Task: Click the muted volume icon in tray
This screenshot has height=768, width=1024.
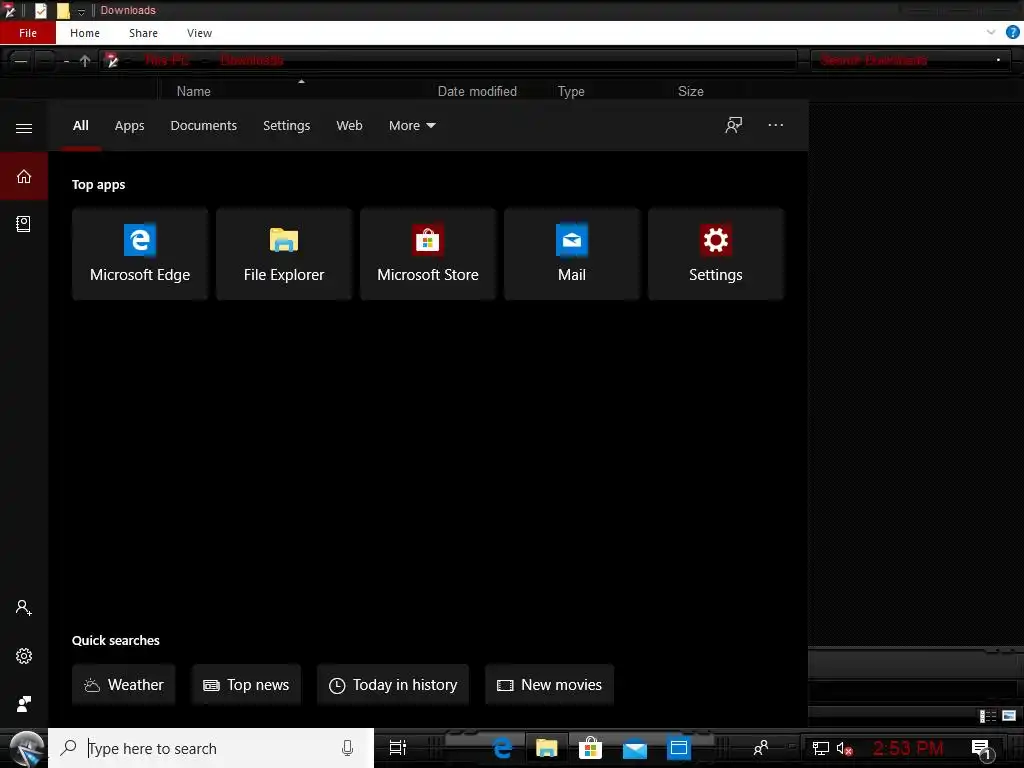Action: point(844,749)
